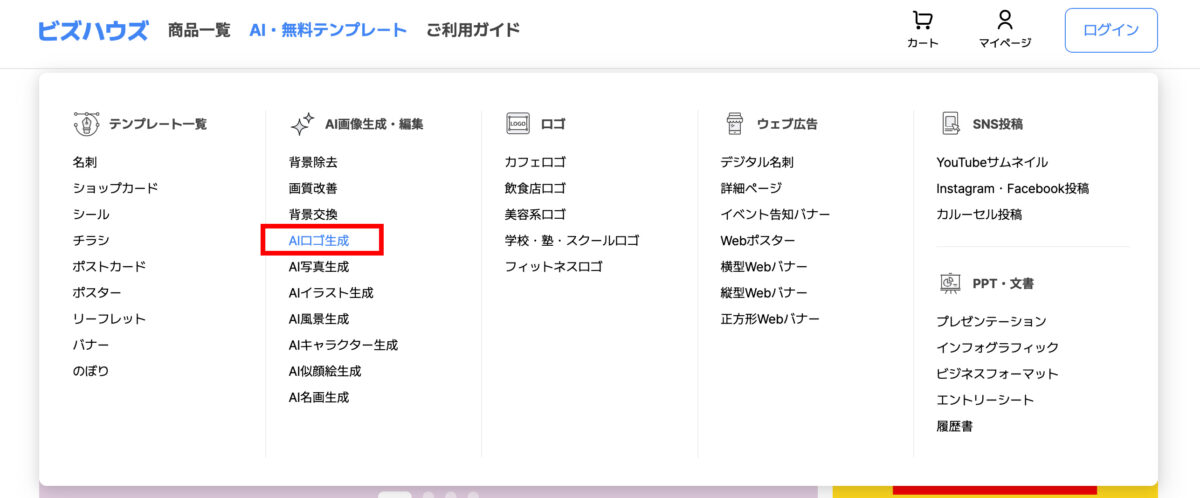
Task: Select チラシ template
Action: click(91, 240)
